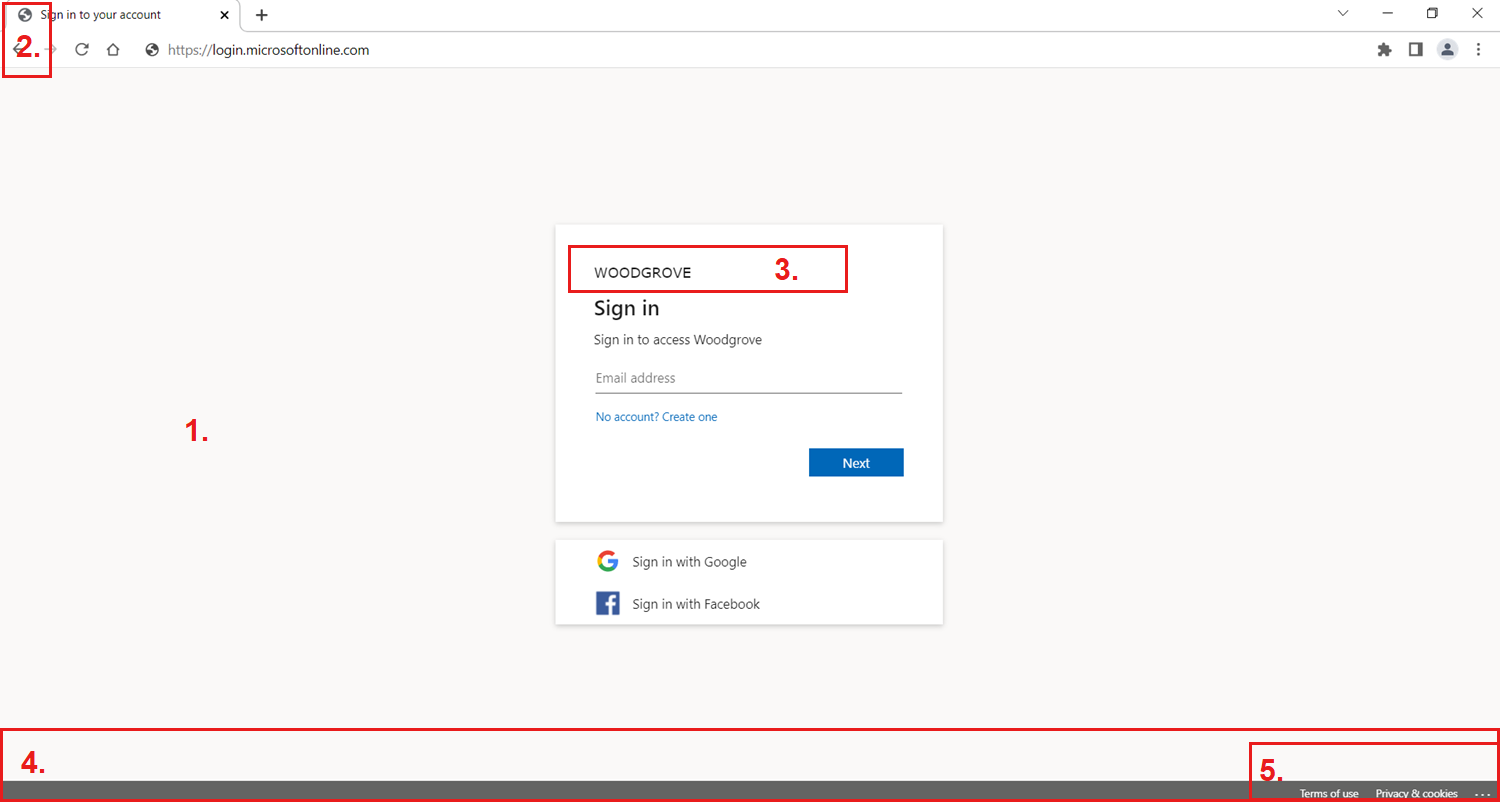The width and height of the screenshot is (1500, 802).
Task: Toggle the browser side panel icon
Action: click(x=1415, y=50)
